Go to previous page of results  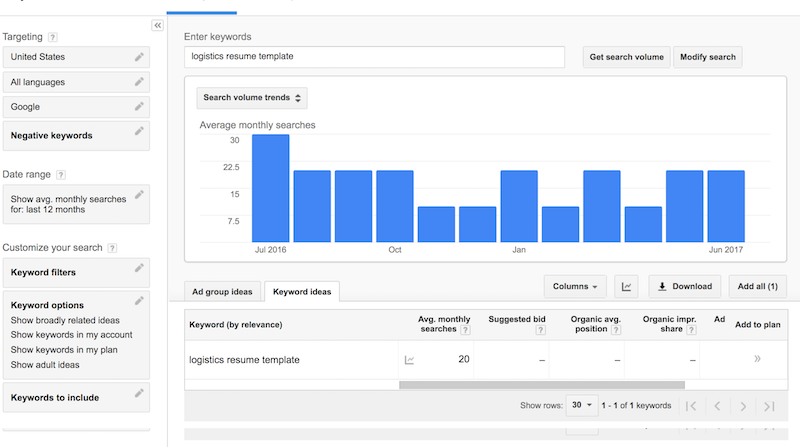(x=717, y=406)
